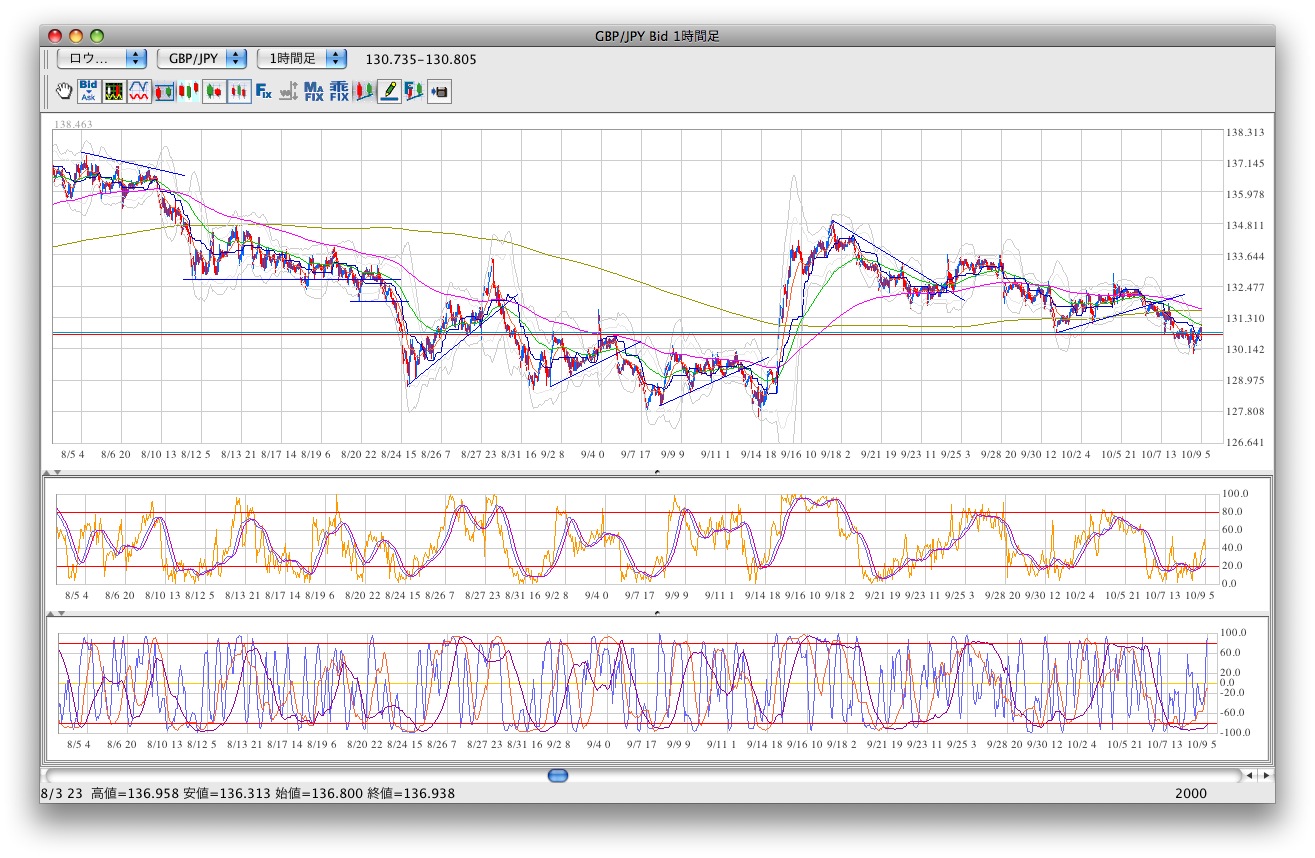Click the 132.477 price axis label
The image size is (1315, 858).
[x=1247, y=288]
